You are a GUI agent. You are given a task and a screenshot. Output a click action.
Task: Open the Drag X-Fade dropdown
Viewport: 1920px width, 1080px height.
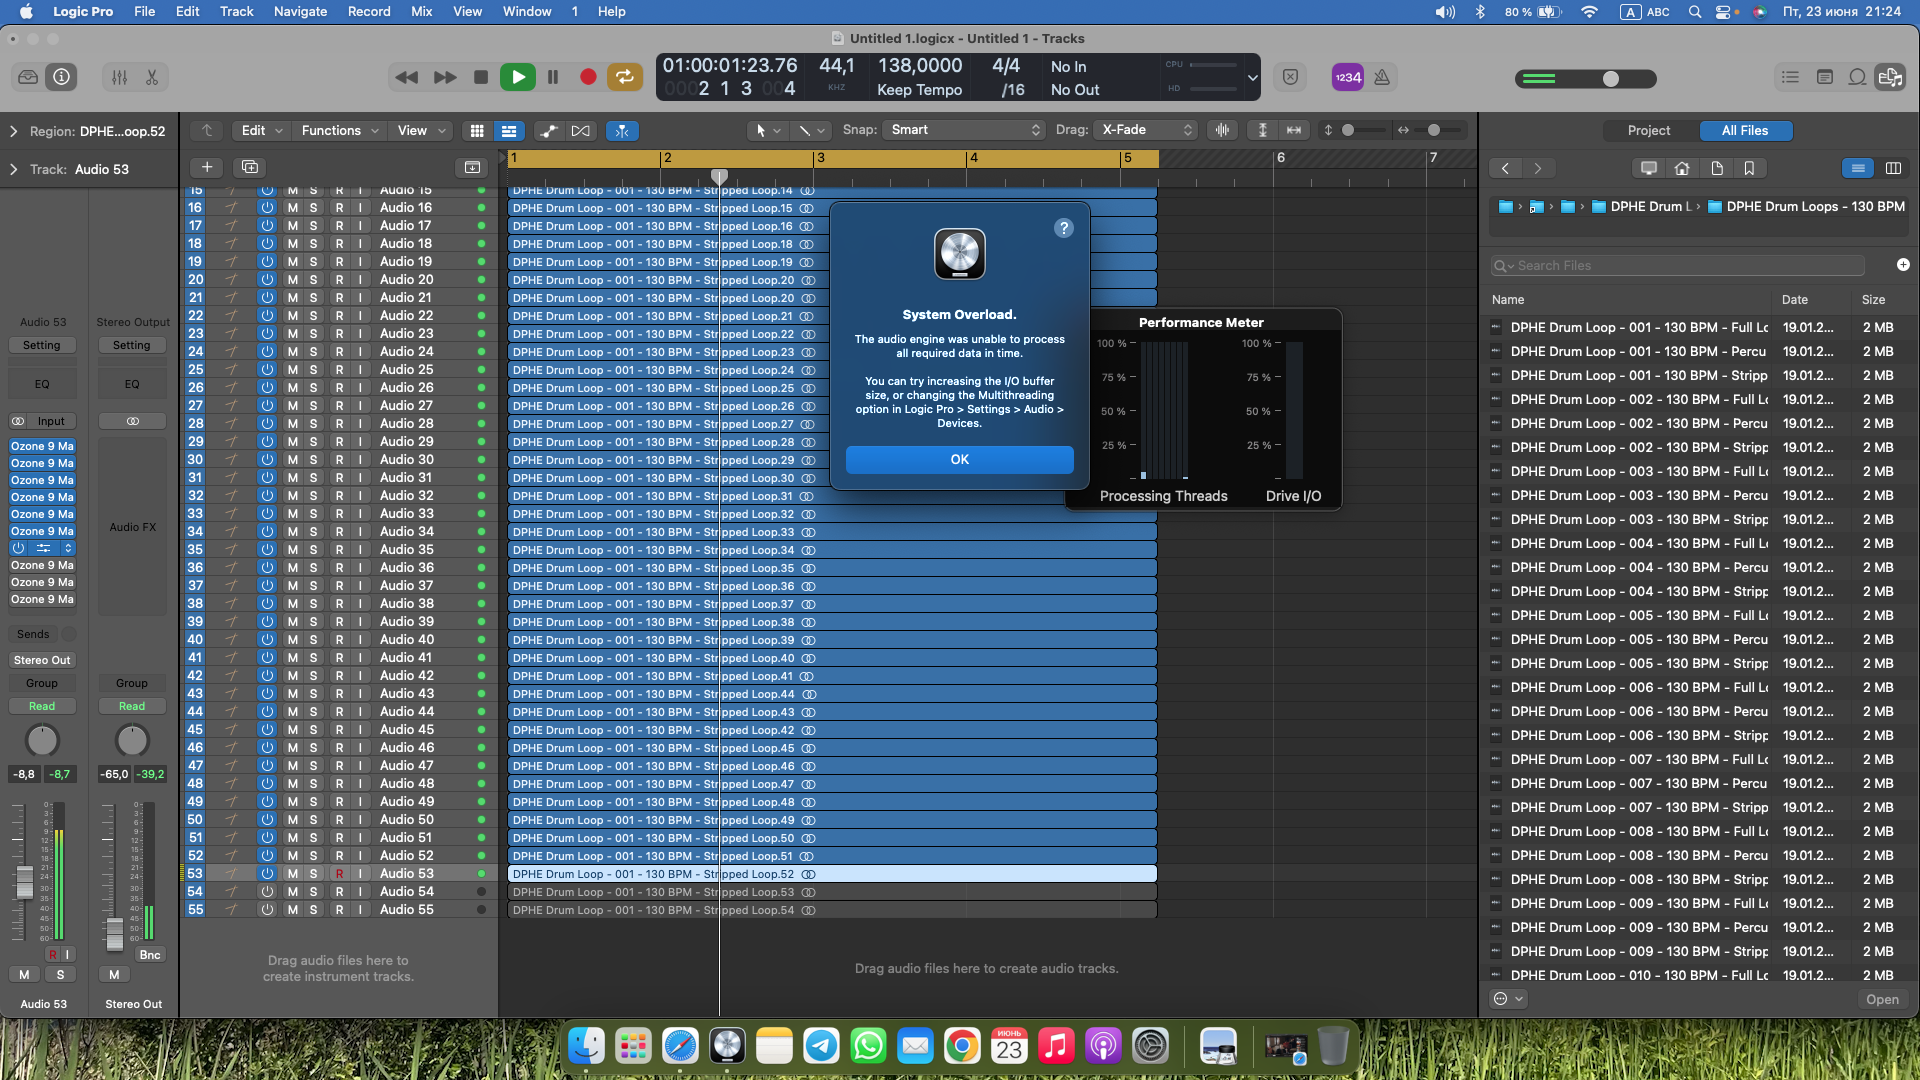pos(1146,130)
